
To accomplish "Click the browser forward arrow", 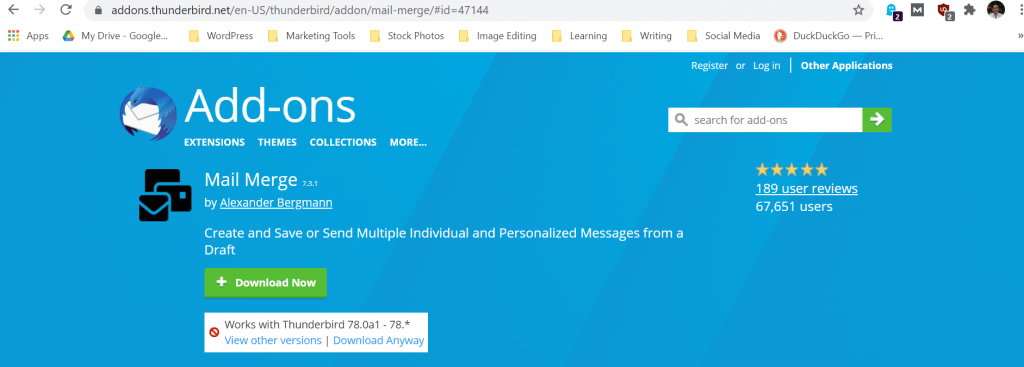I will pos(39,10).
